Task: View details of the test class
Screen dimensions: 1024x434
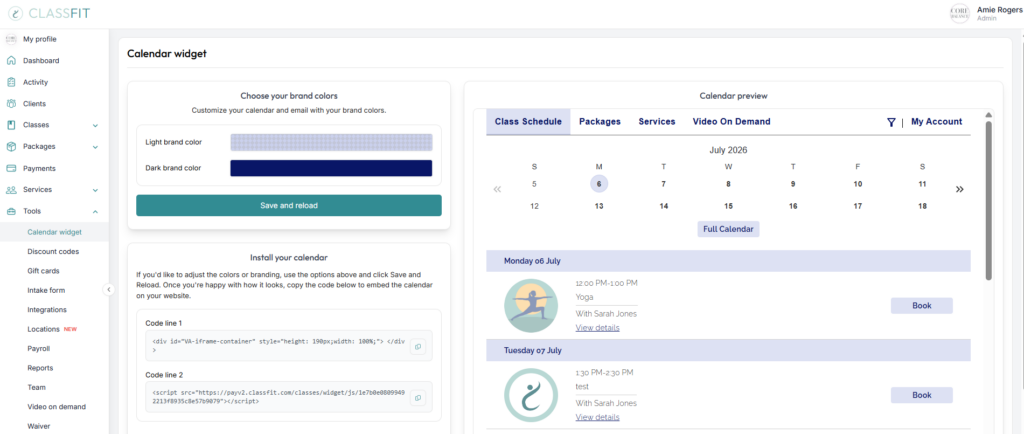Action: [598, 417]
